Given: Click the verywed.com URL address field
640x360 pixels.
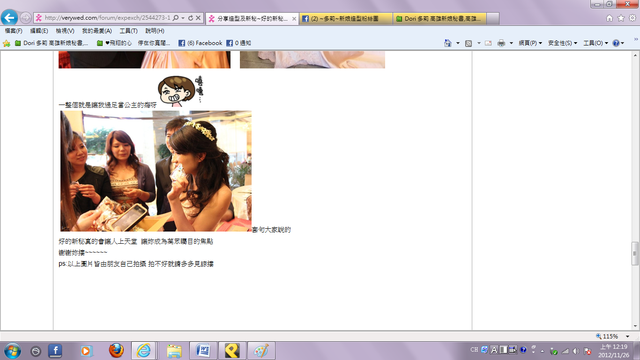Looking at the screenshot, I should click(x=107, y=18).
